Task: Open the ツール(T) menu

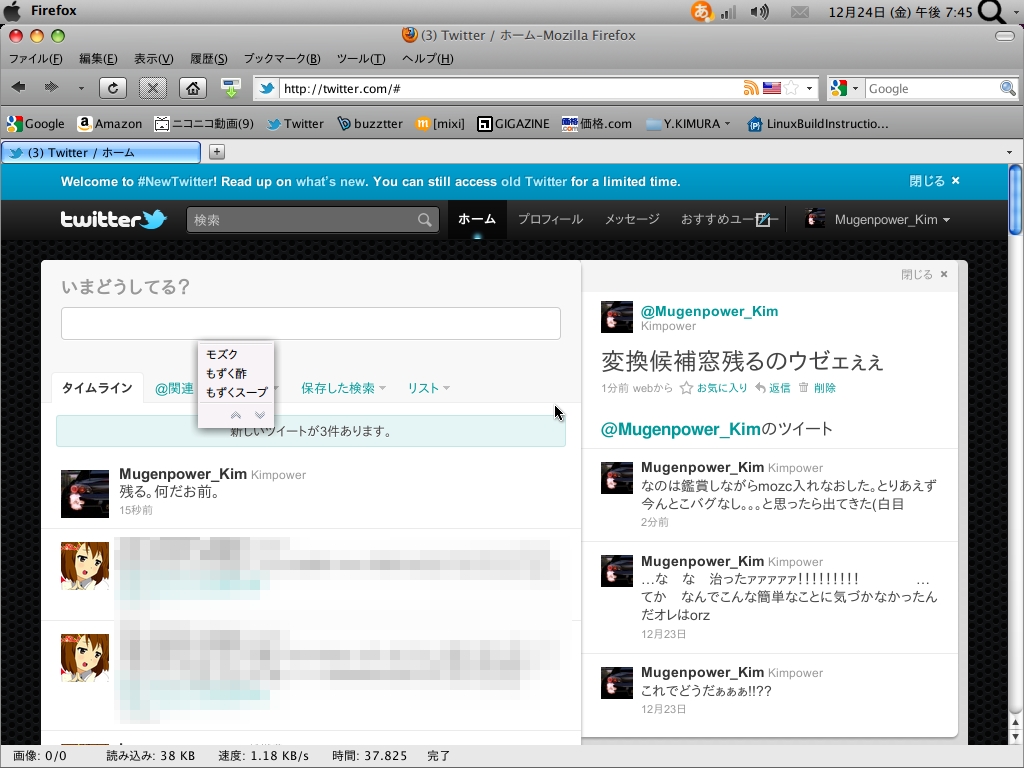Action: [x=361, y=59]
